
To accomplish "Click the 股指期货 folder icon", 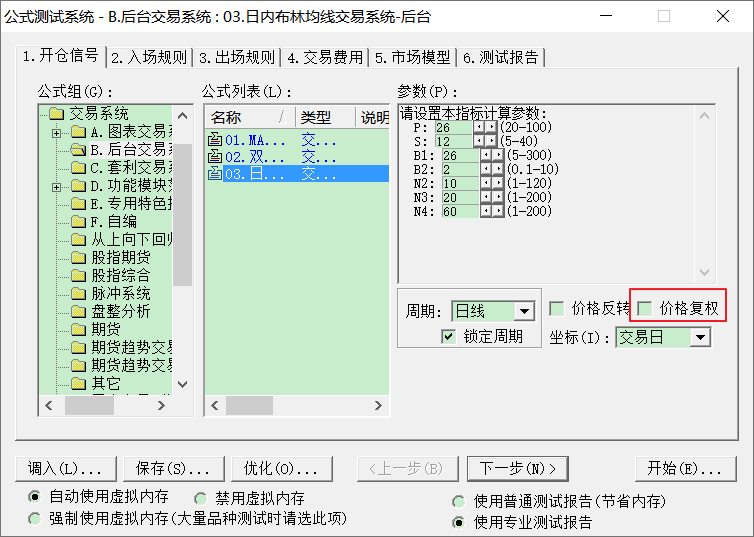I will [x=78, y=258].
